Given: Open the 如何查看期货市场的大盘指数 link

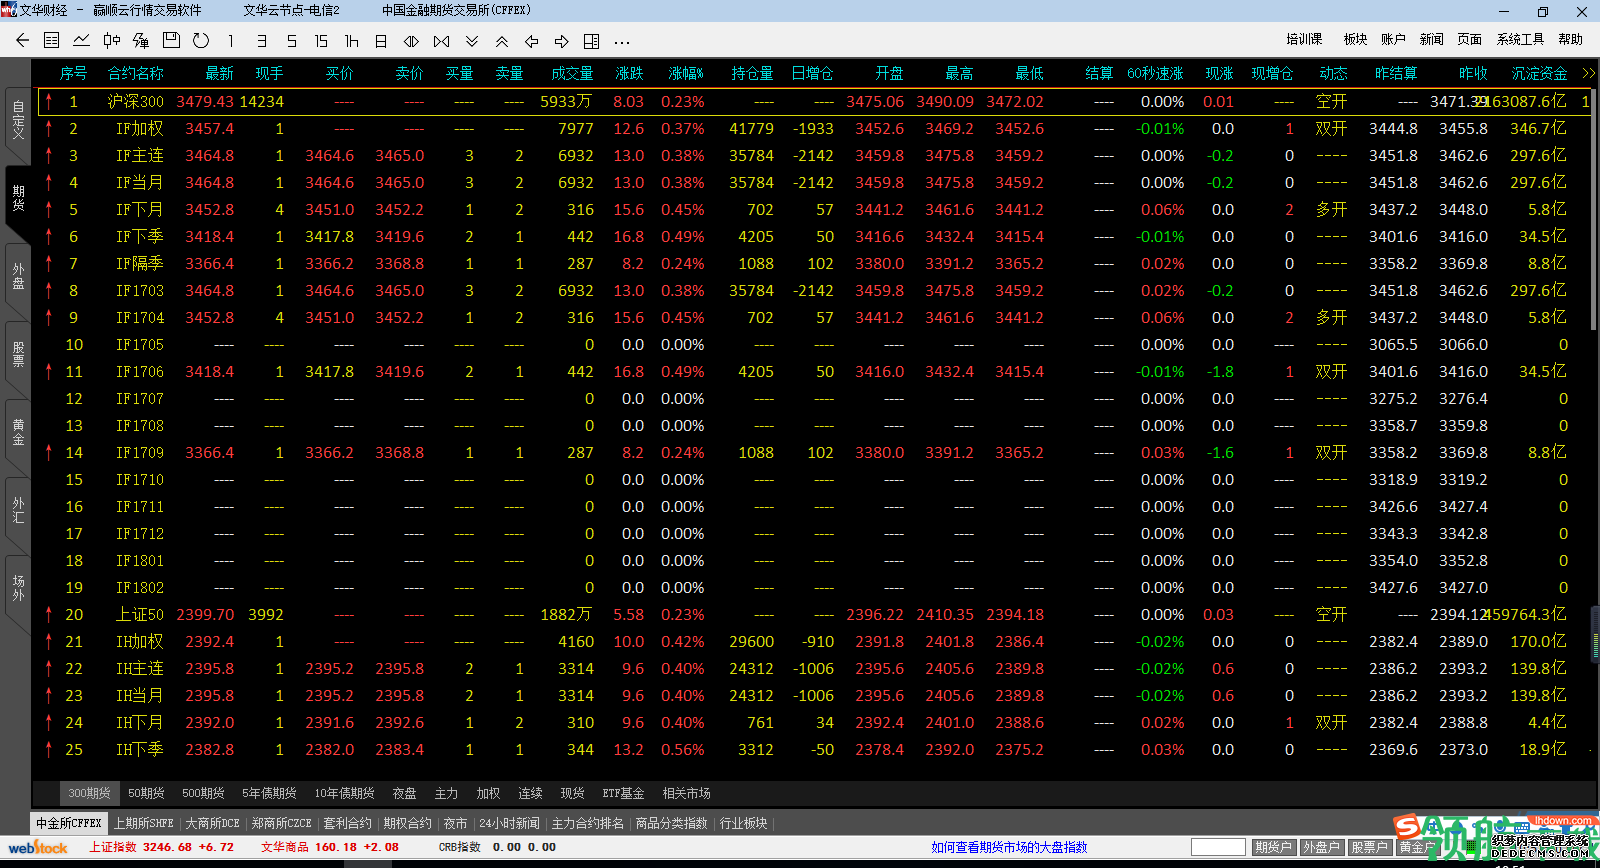Looking at the screenshot, I should pyautogui.click(x=1009, y=847).
